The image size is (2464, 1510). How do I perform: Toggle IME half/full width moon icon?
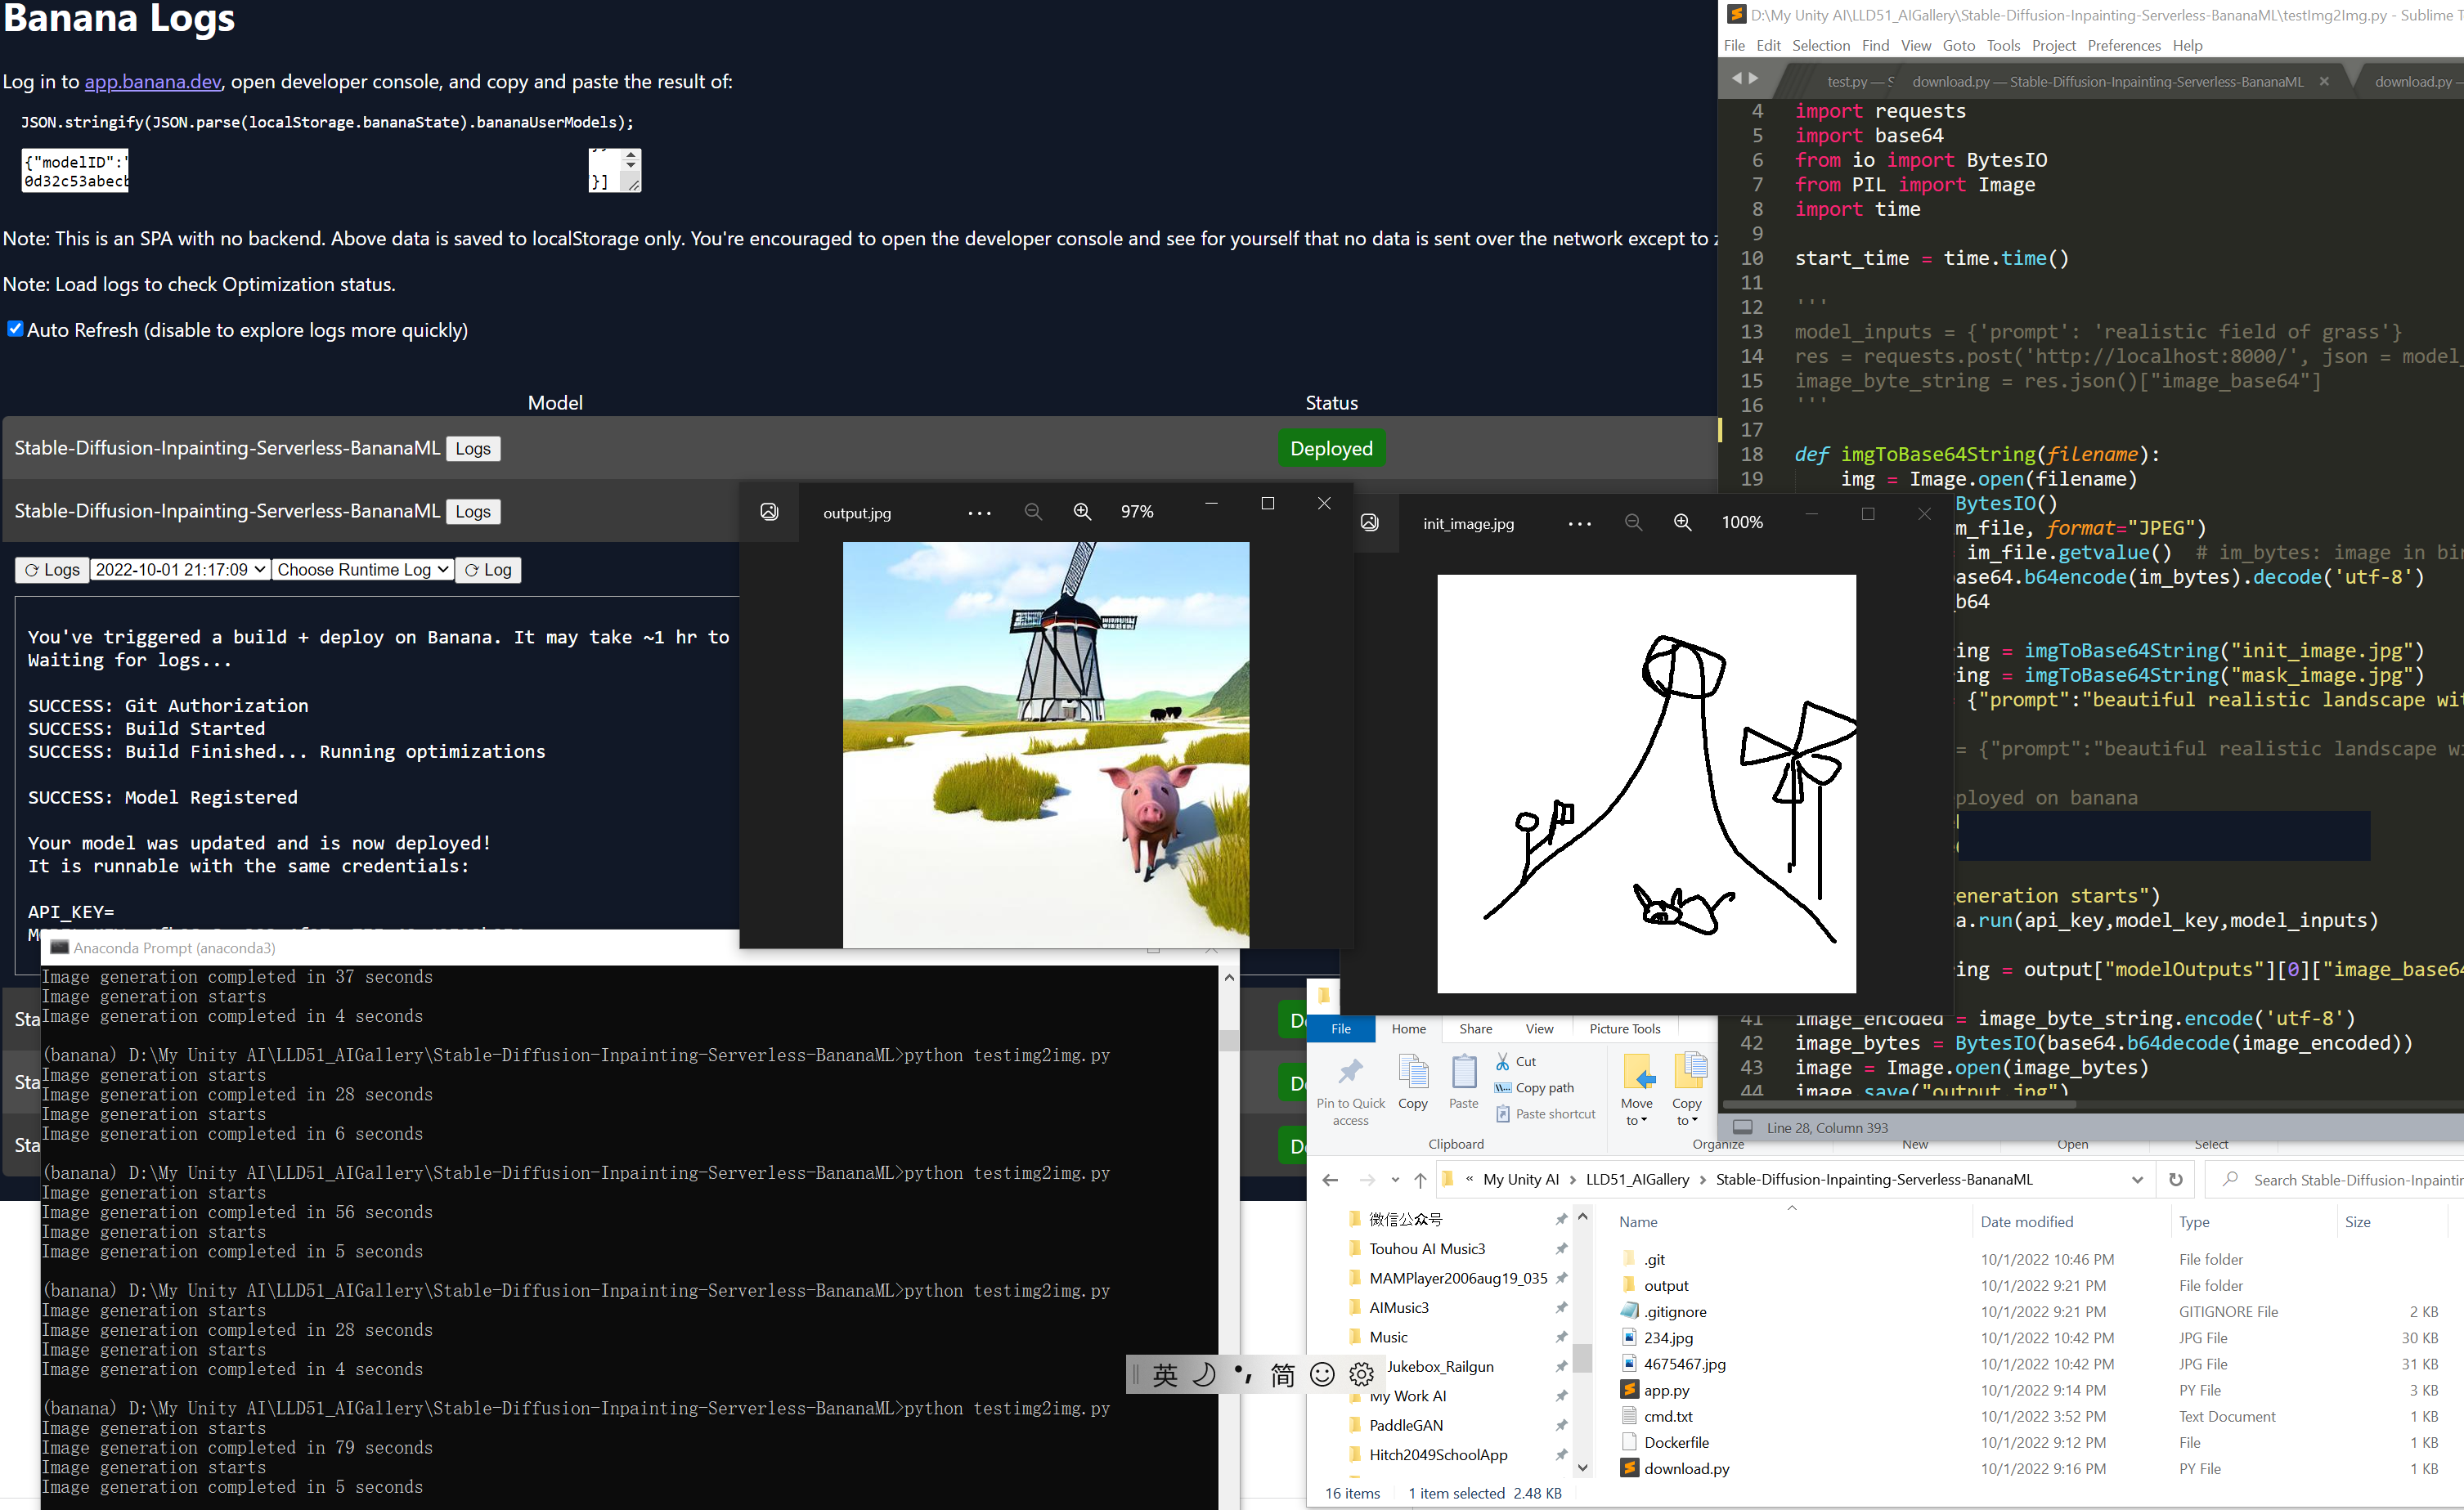coord(1205,1375)
